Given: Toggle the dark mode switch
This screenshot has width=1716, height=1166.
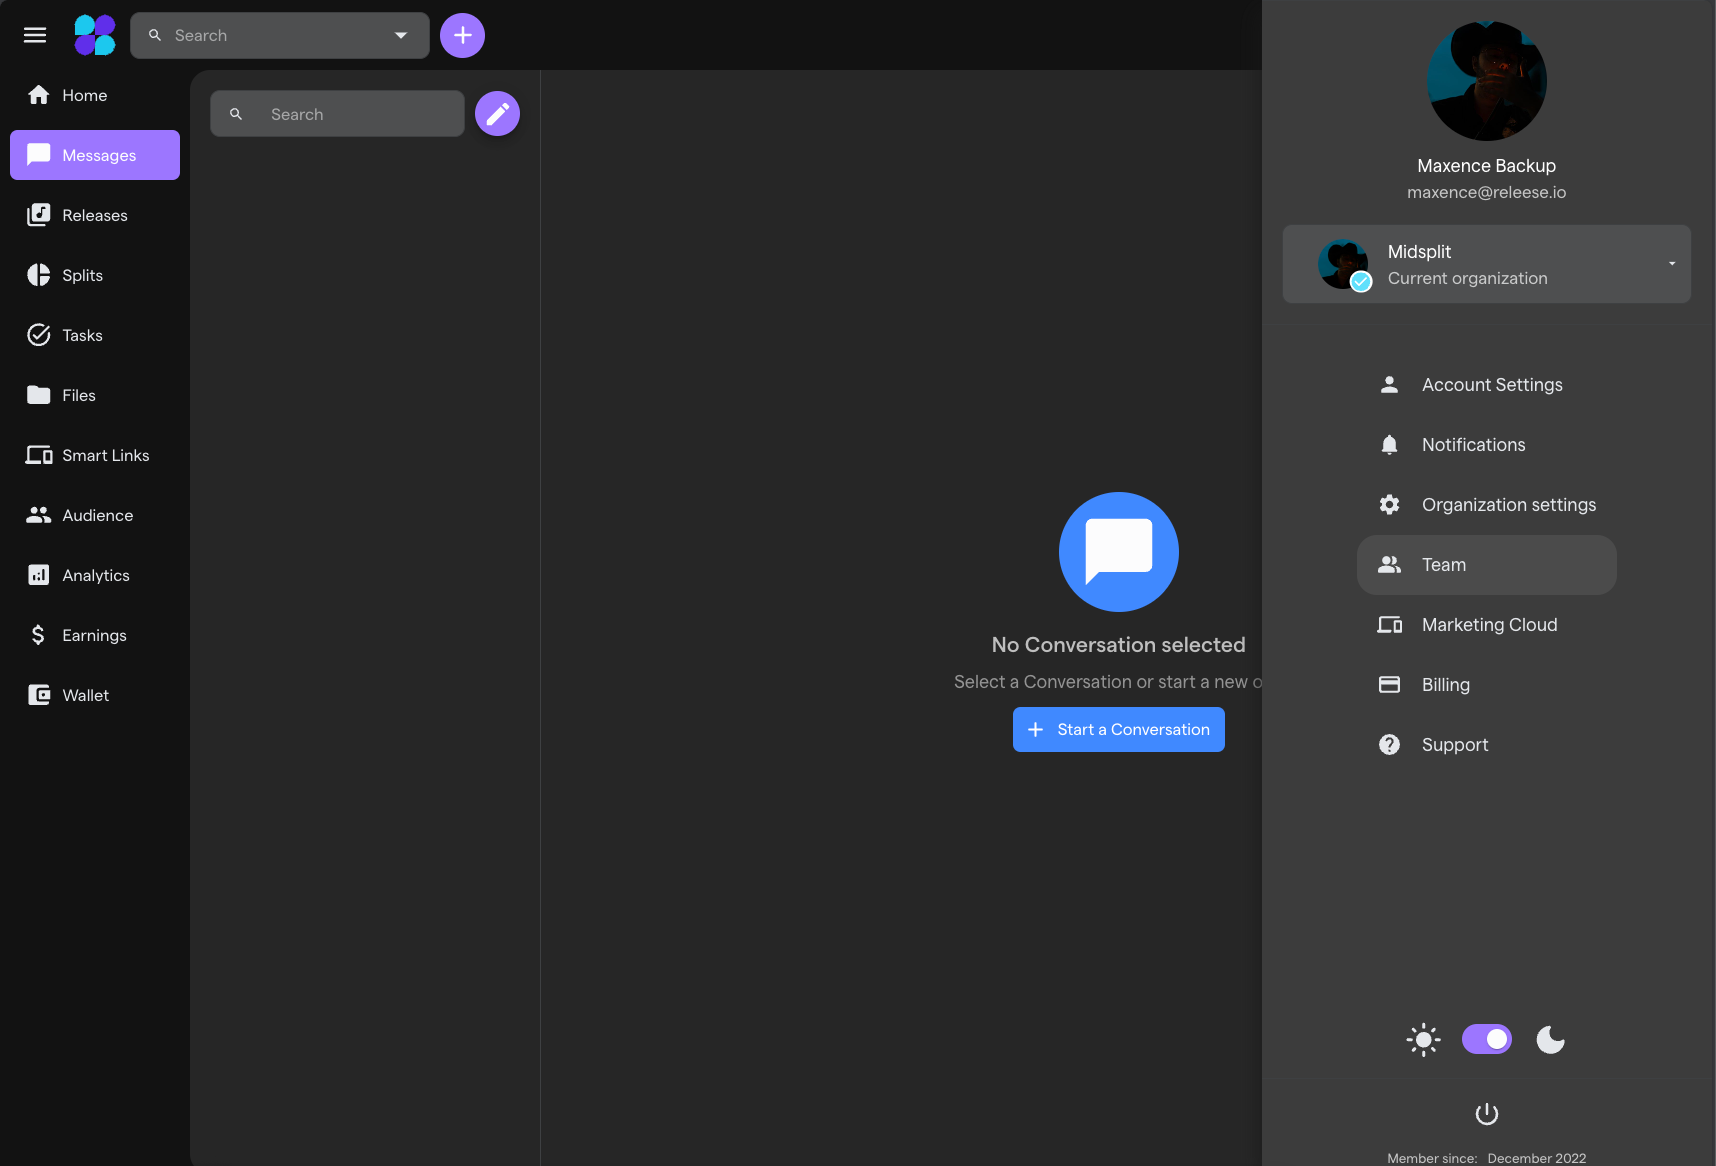Looking at the screenshot, I should pyautogui.click(x=1487, y=1039).
